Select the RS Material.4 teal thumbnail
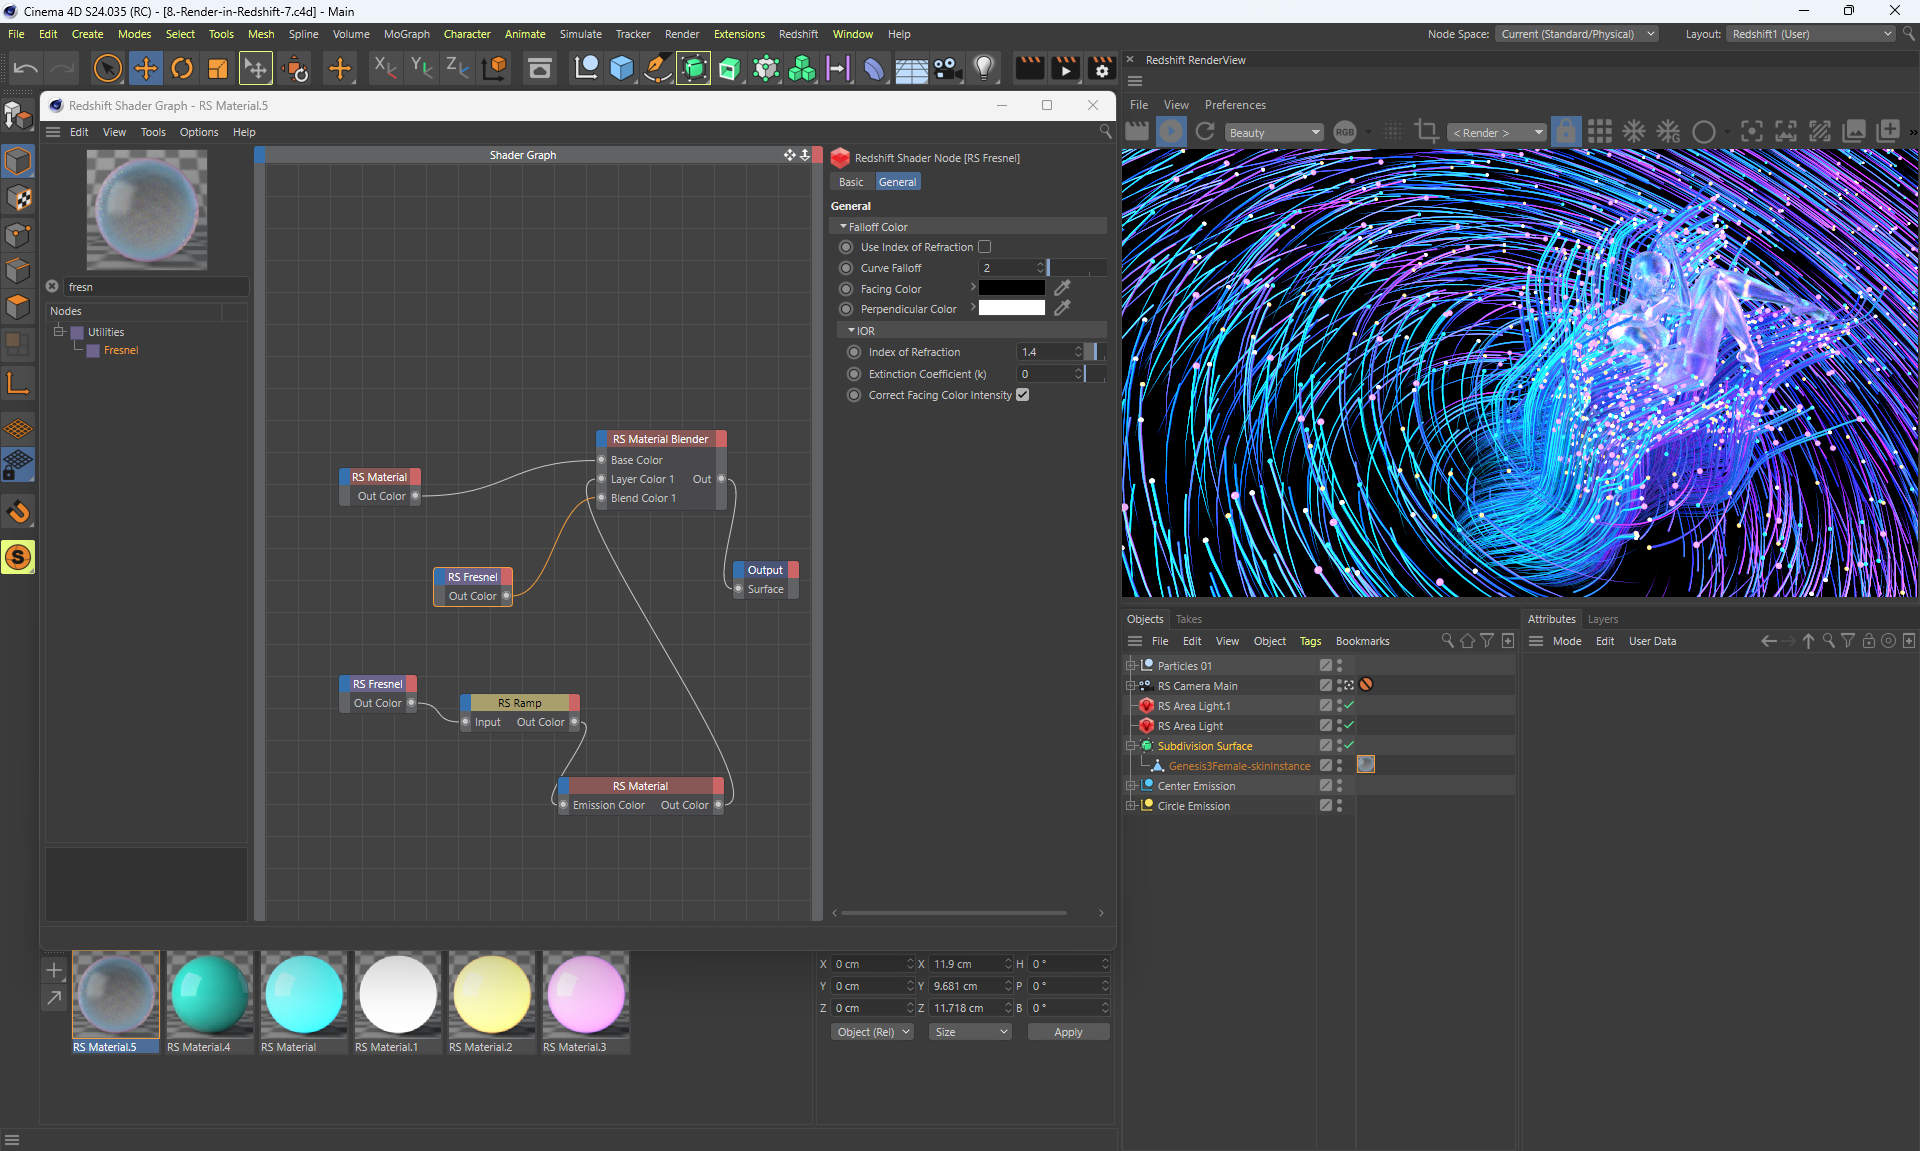This screenshot has height=1151, width=1920. click(x=209, y=994)
